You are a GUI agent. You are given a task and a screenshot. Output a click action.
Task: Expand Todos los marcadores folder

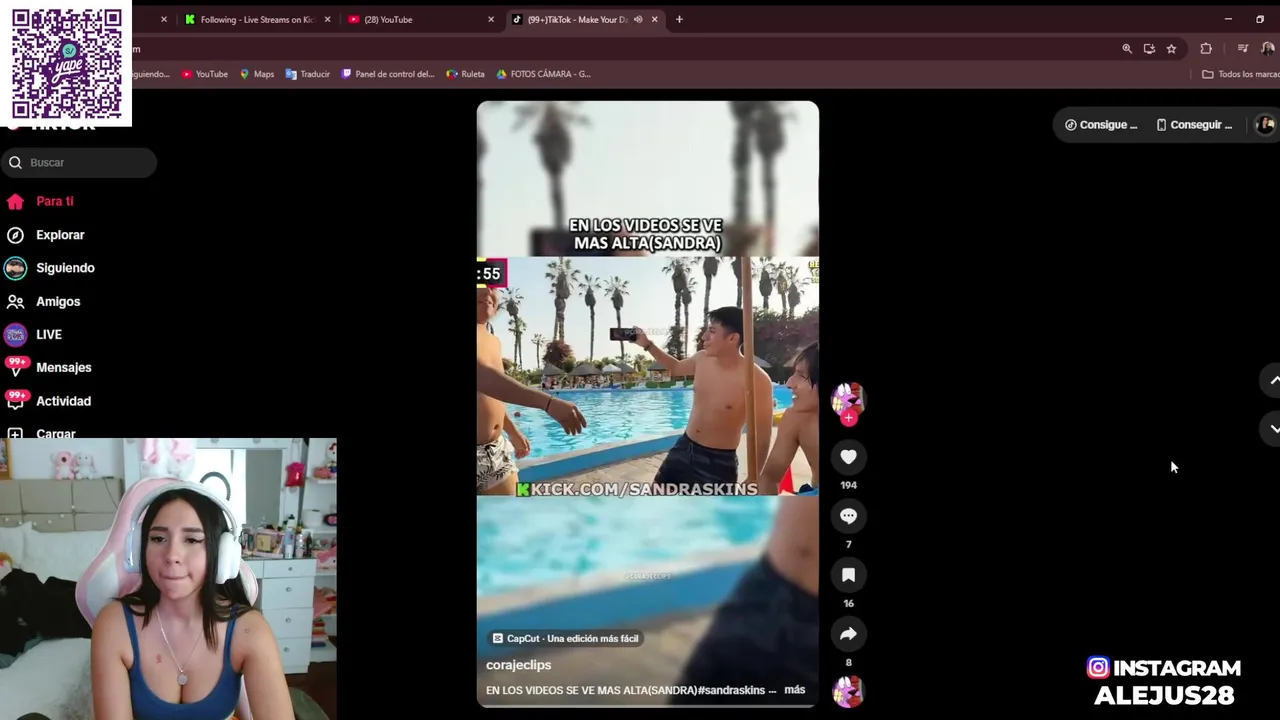pos(1240,74)
